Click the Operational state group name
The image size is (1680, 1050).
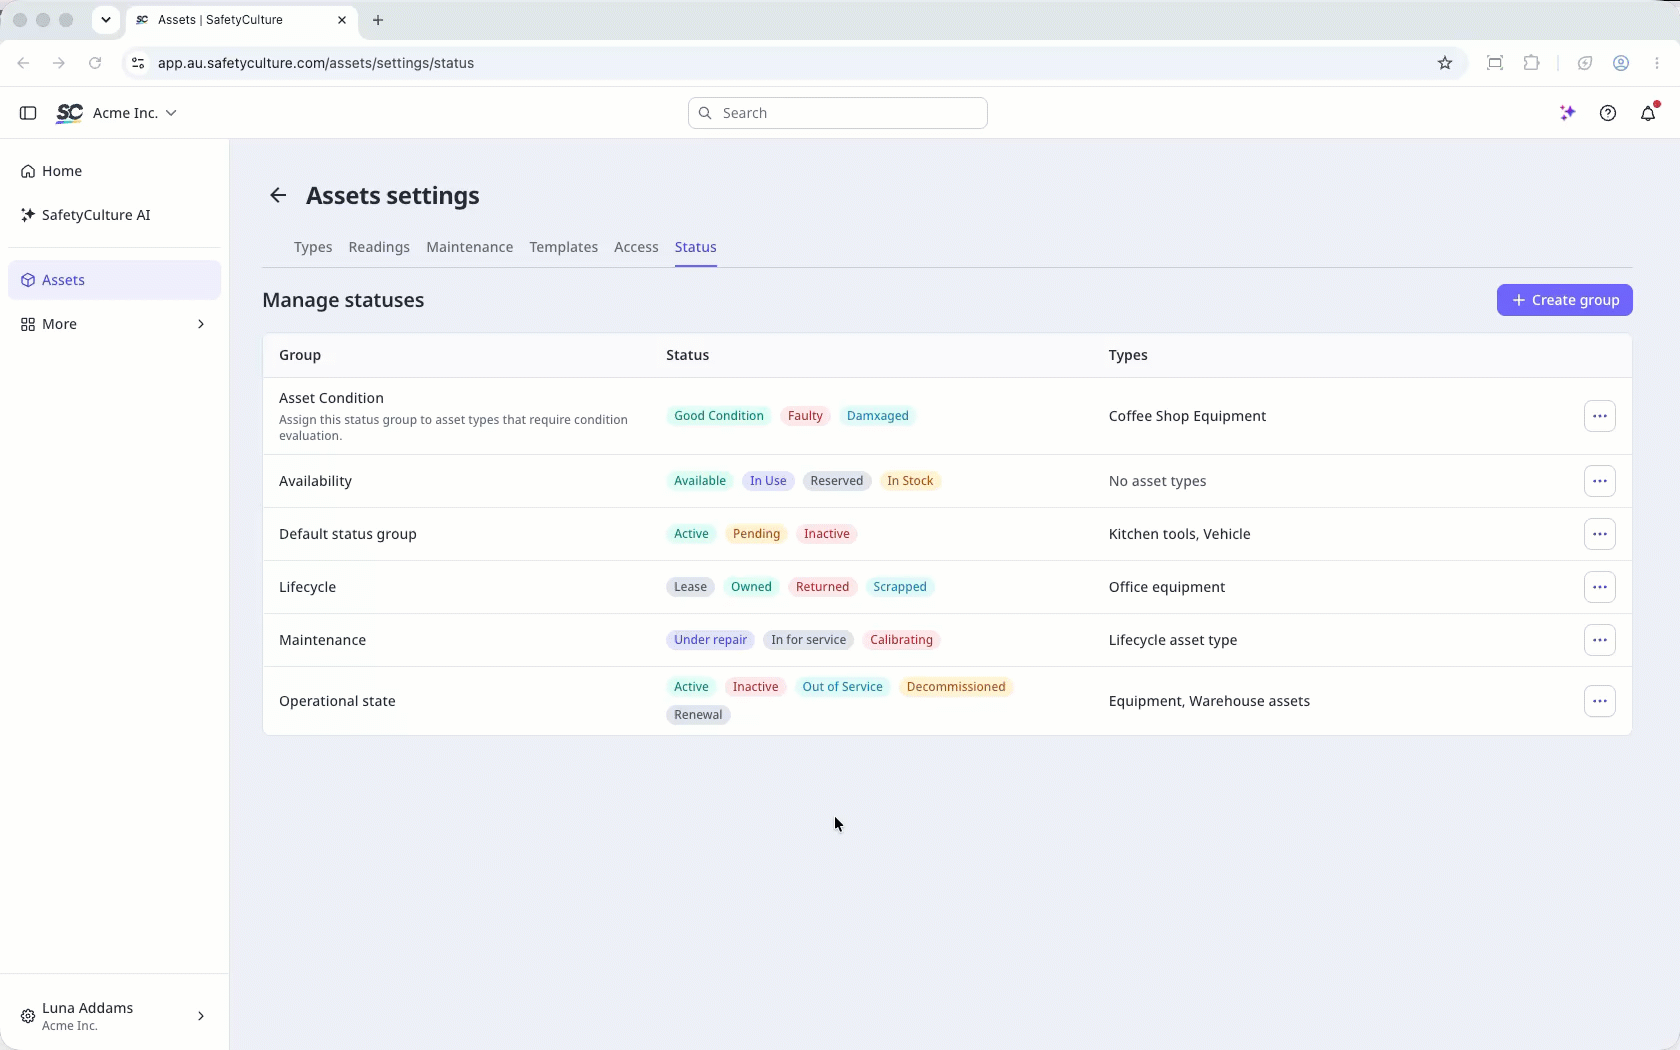pyautogui.click(x=337, y=701)
